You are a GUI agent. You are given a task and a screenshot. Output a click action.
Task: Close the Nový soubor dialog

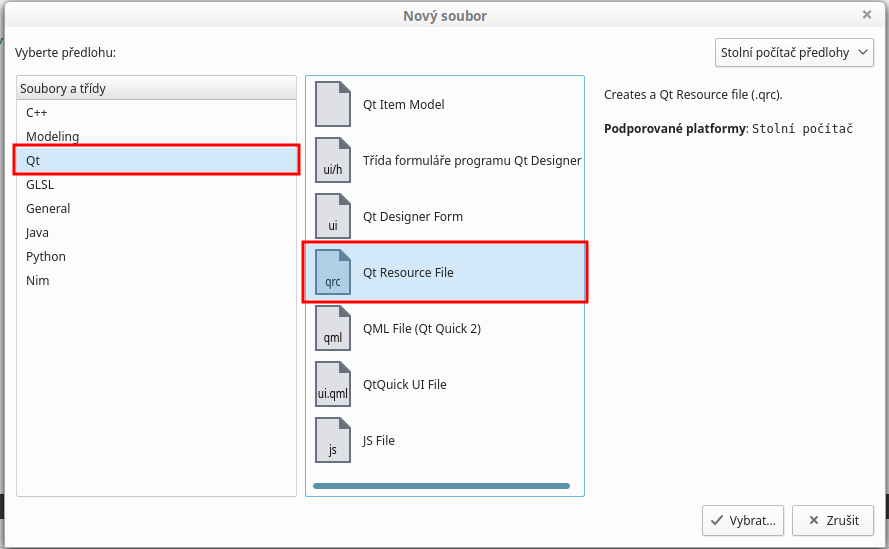(x=867, y=15)
